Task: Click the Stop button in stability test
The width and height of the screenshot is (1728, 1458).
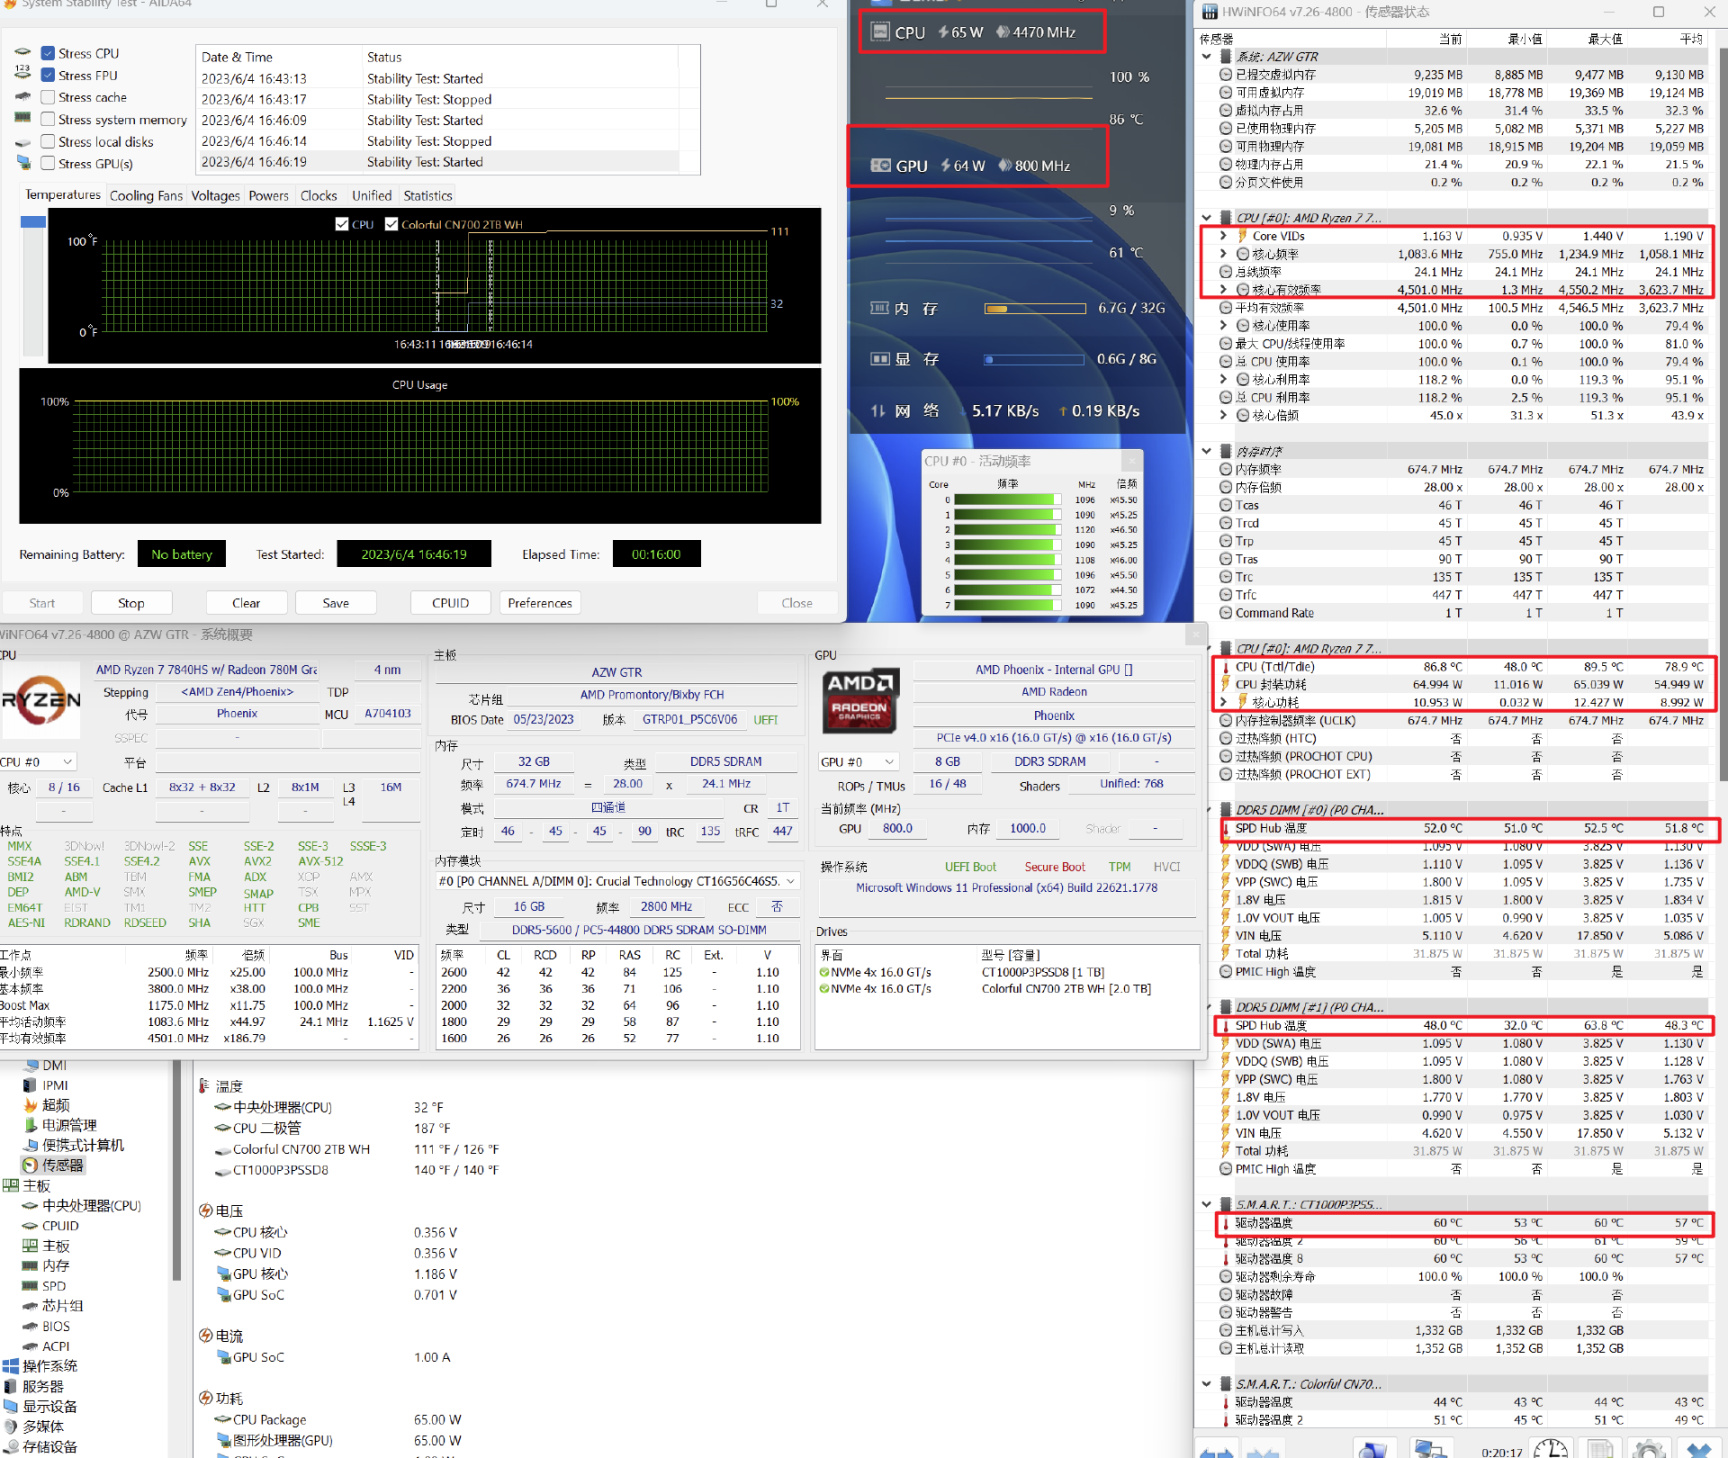Action: (131, 603)
